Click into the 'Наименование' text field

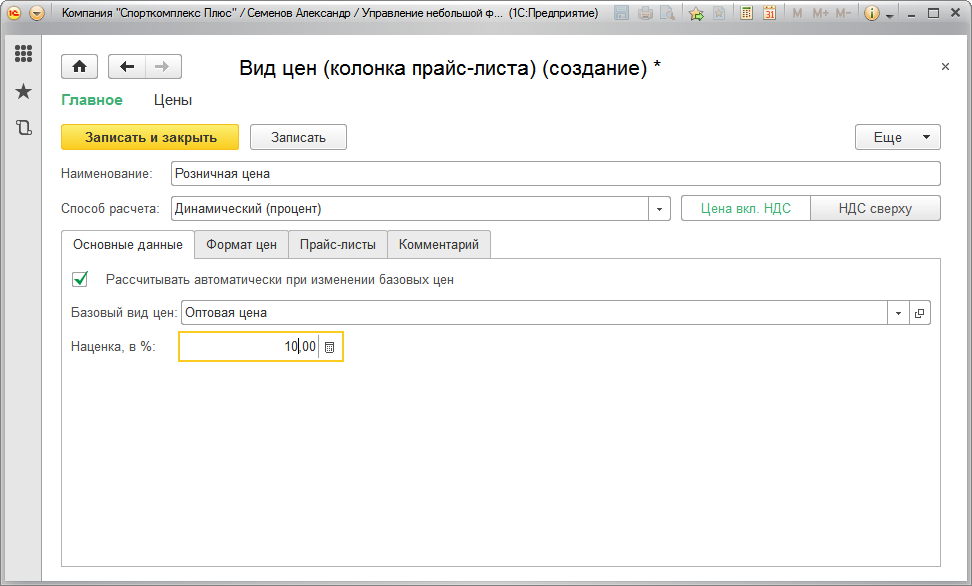click(x=555, y=173)
